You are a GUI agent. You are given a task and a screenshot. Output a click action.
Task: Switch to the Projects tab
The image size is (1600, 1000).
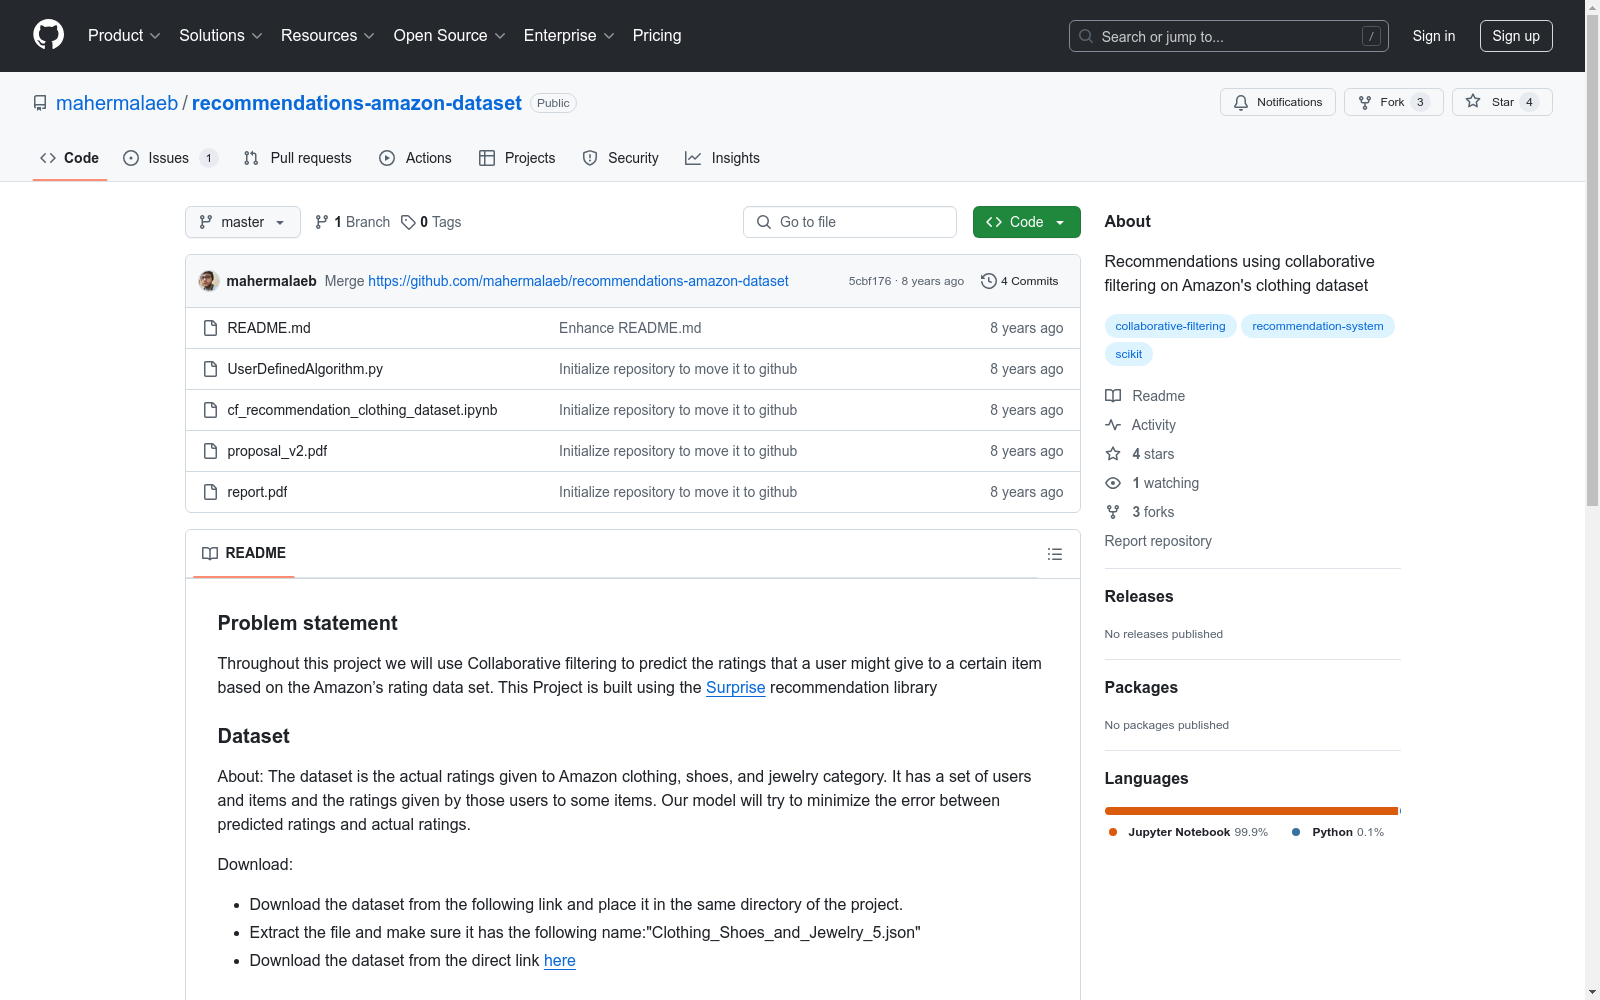click(517, 158)
